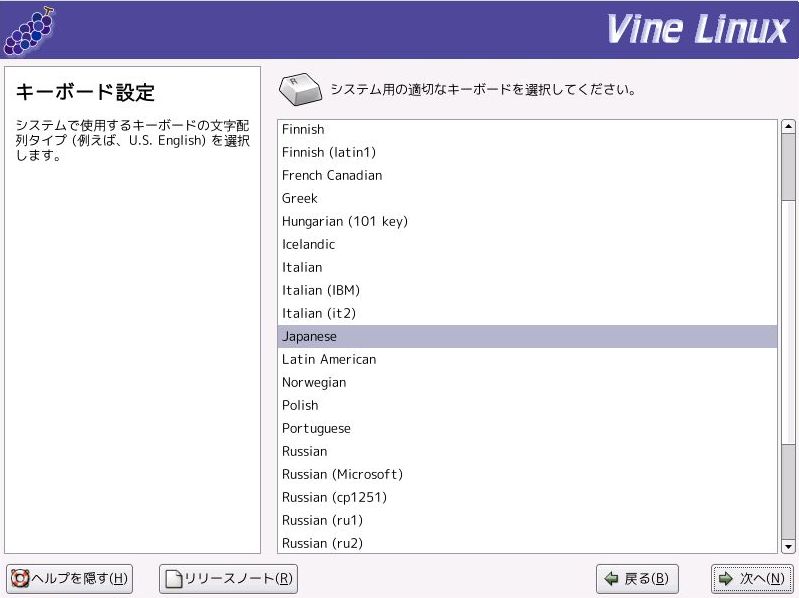Click the Vine Linux grape logo

28,31
